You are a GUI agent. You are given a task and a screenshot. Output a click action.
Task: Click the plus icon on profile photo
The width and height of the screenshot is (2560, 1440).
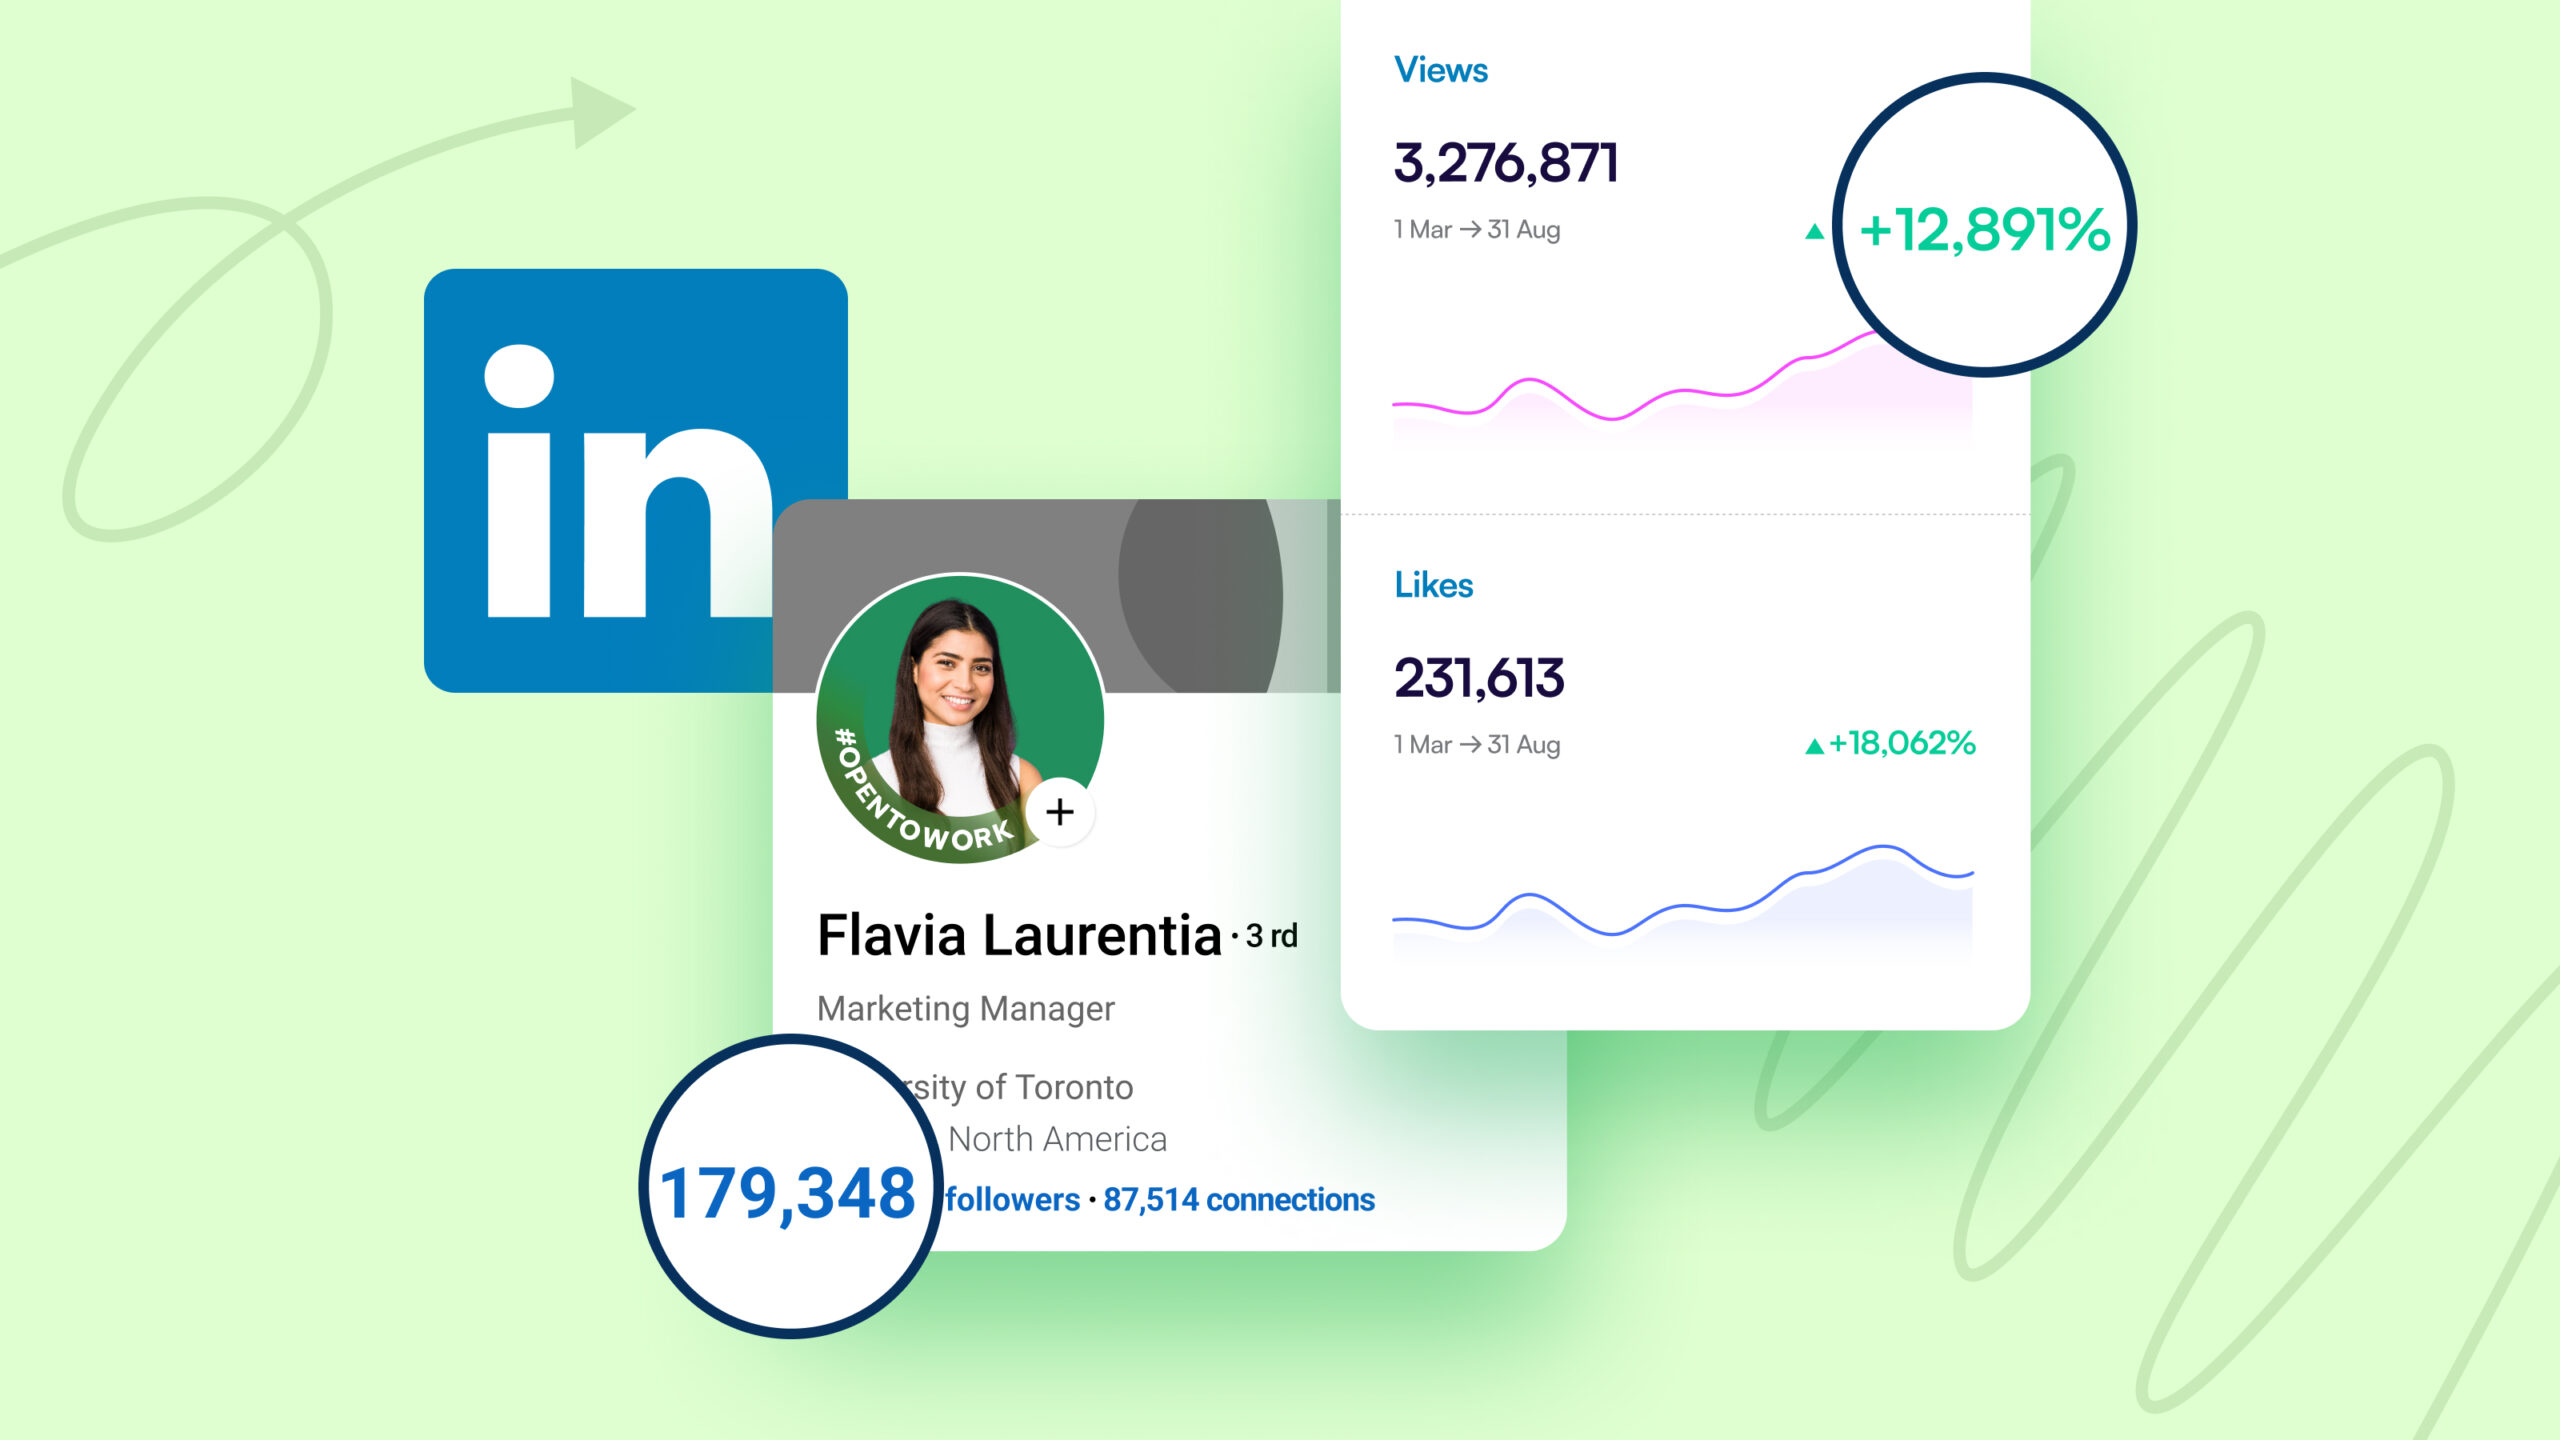1060,812
